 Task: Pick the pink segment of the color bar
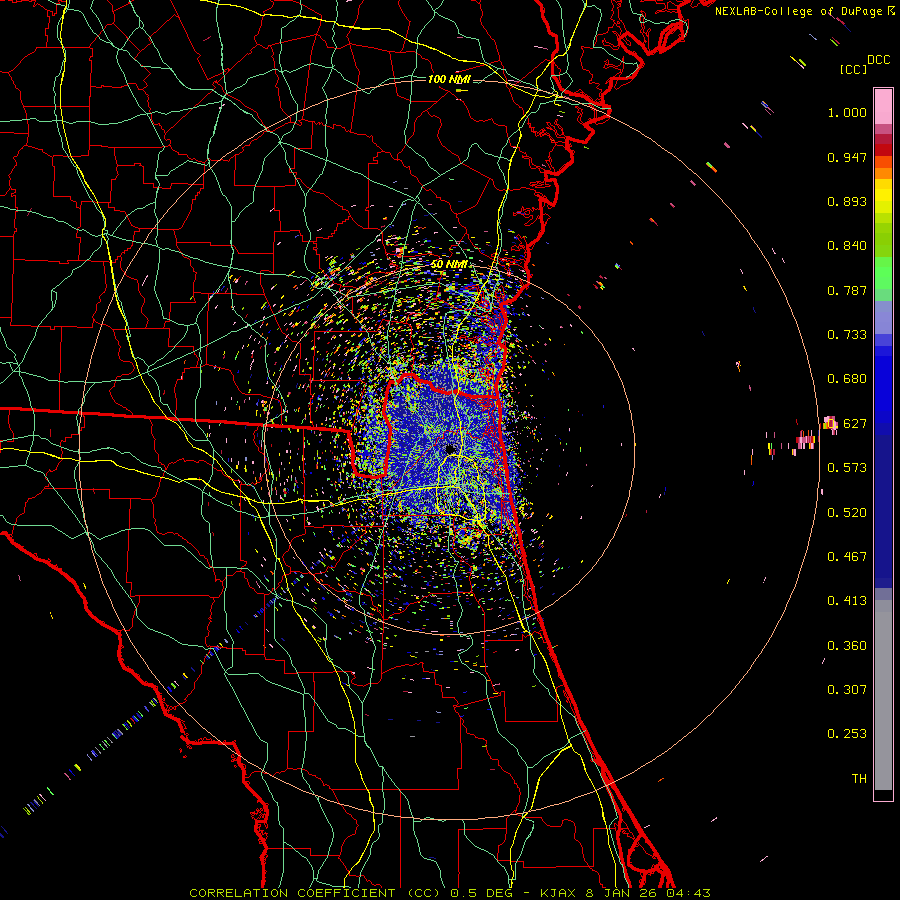(883, 107)
